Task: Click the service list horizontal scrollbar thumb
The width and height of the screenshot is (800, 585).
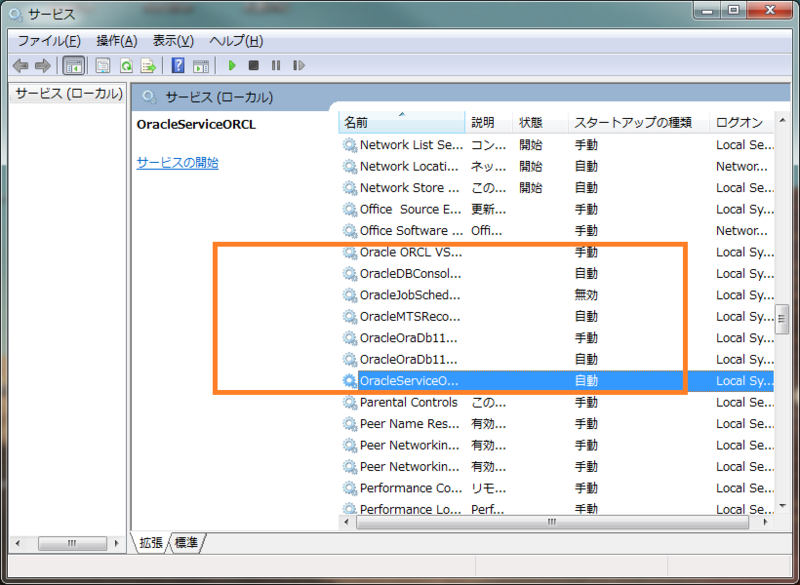Action: pos(553,522)
